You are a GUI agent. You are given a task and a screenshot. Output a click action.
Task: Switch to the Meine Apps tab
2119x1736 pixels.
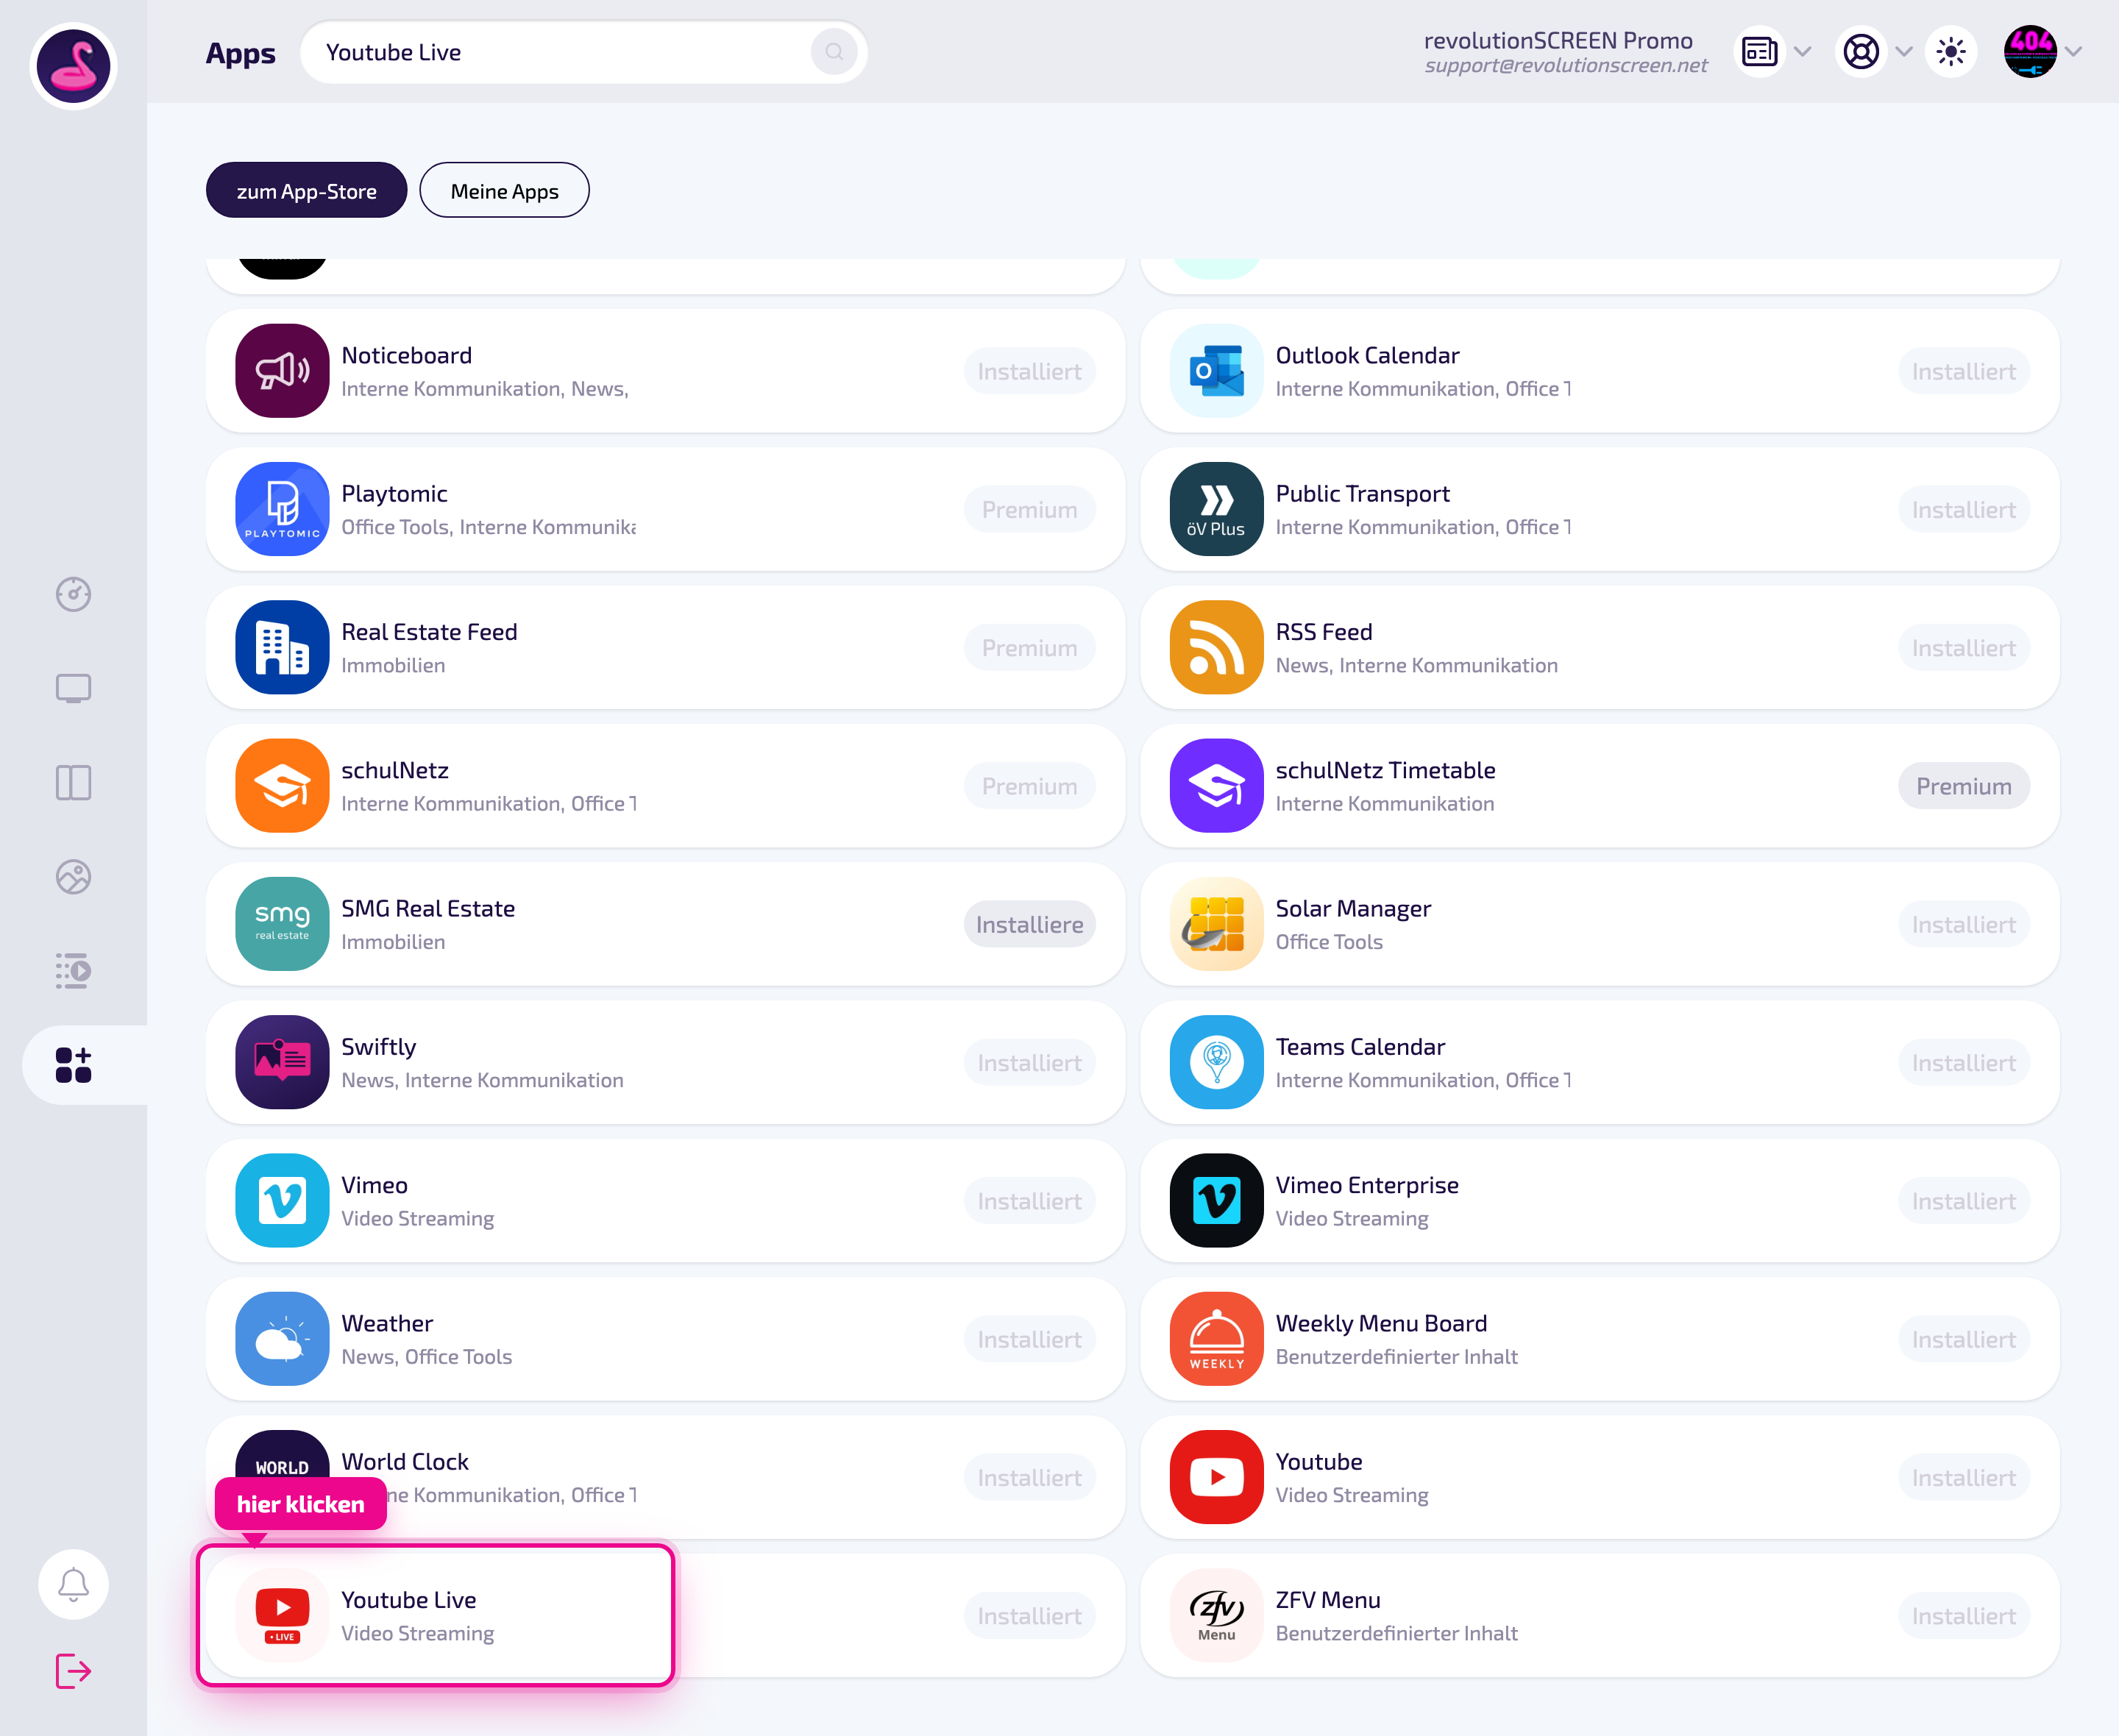point(504,190)
